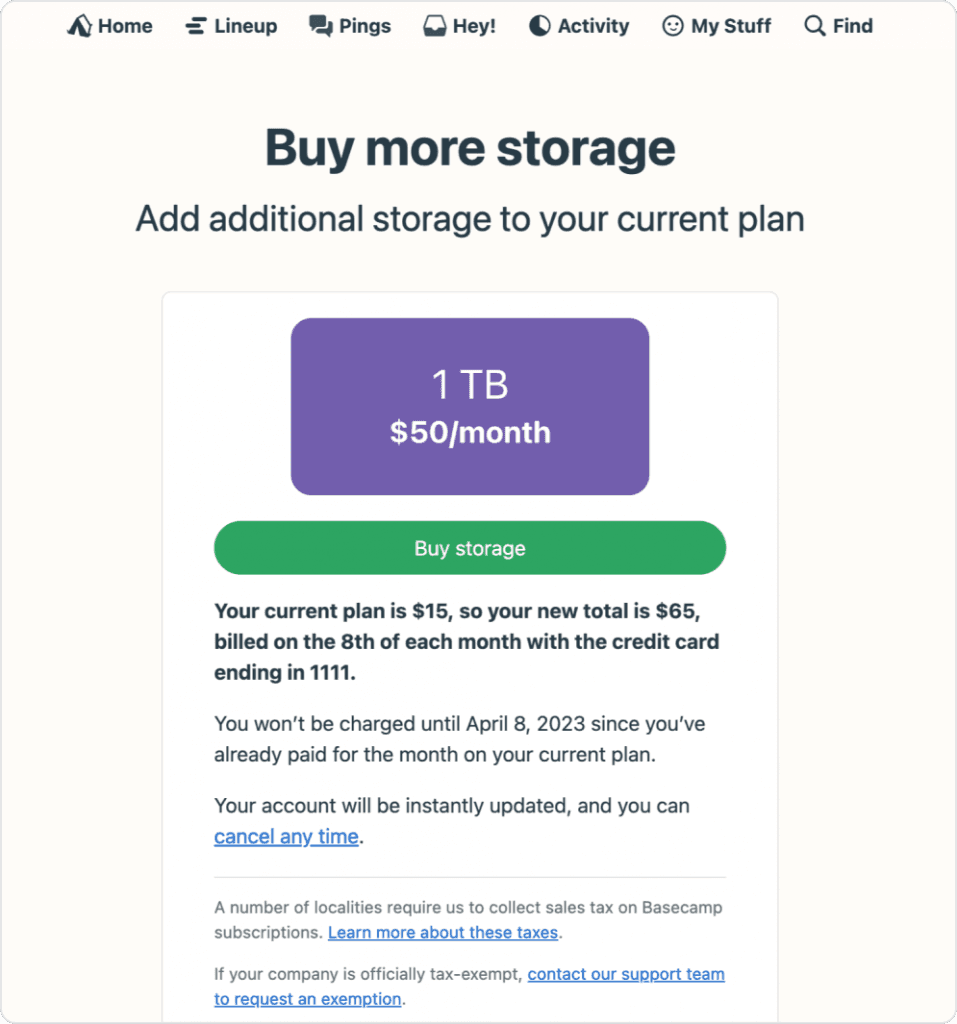Click 'contact our support team' exemption link
957x1024 pixels.
(x=626, y=974)
